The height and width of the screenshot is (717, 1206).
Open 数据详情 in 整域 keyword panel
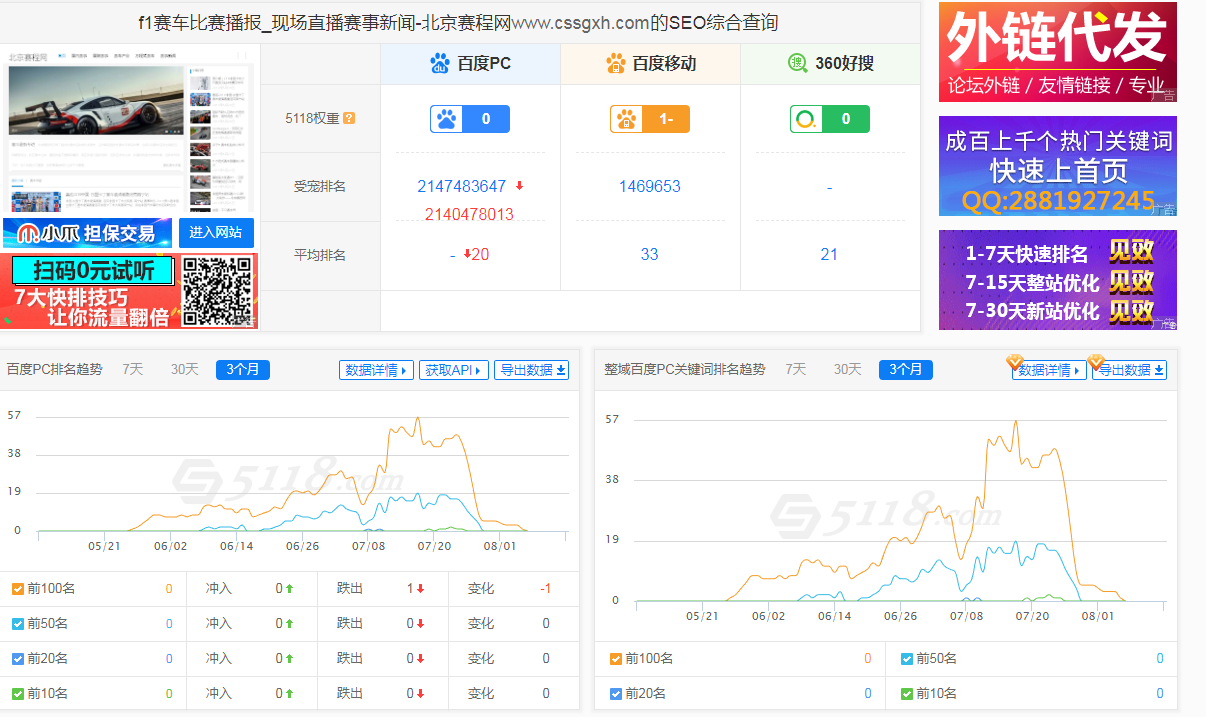click(1049, 370)
